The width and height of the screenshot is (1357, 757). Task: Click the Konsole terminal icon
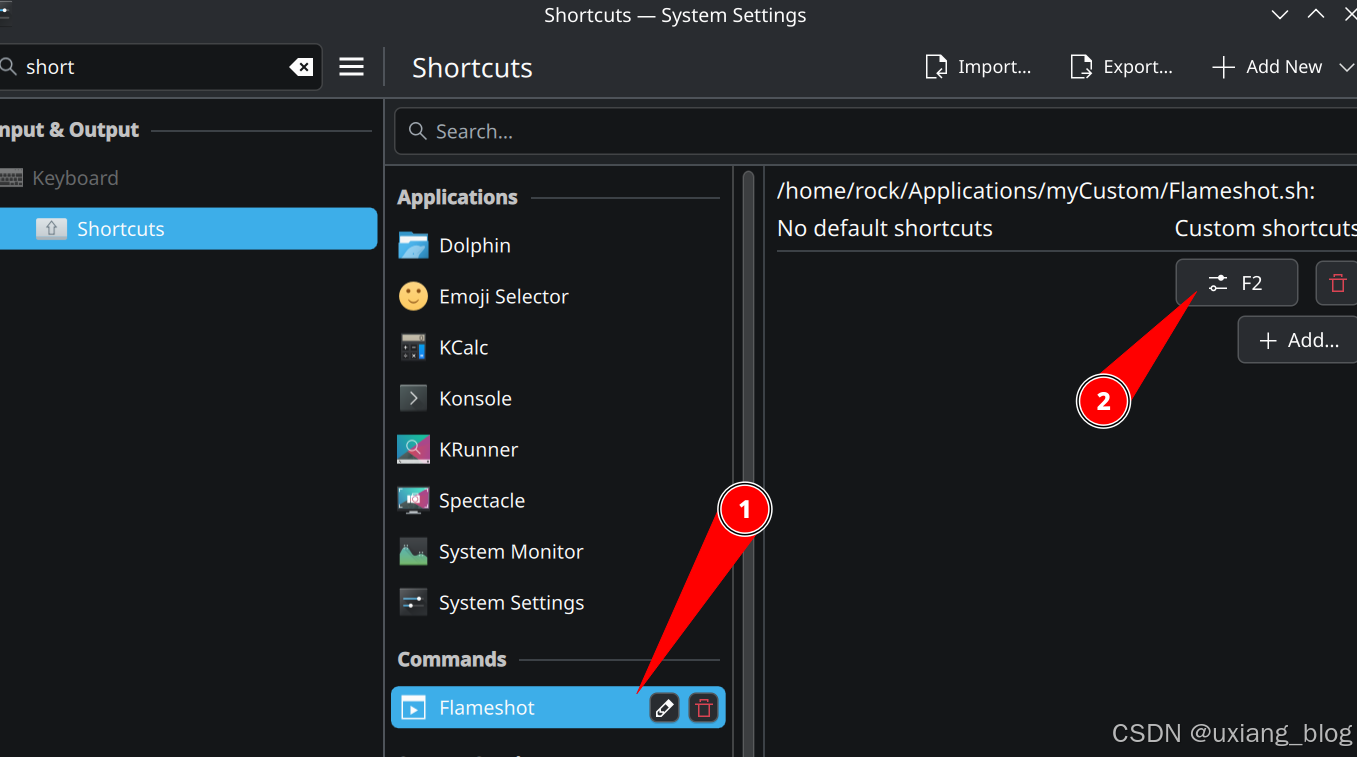413,398
